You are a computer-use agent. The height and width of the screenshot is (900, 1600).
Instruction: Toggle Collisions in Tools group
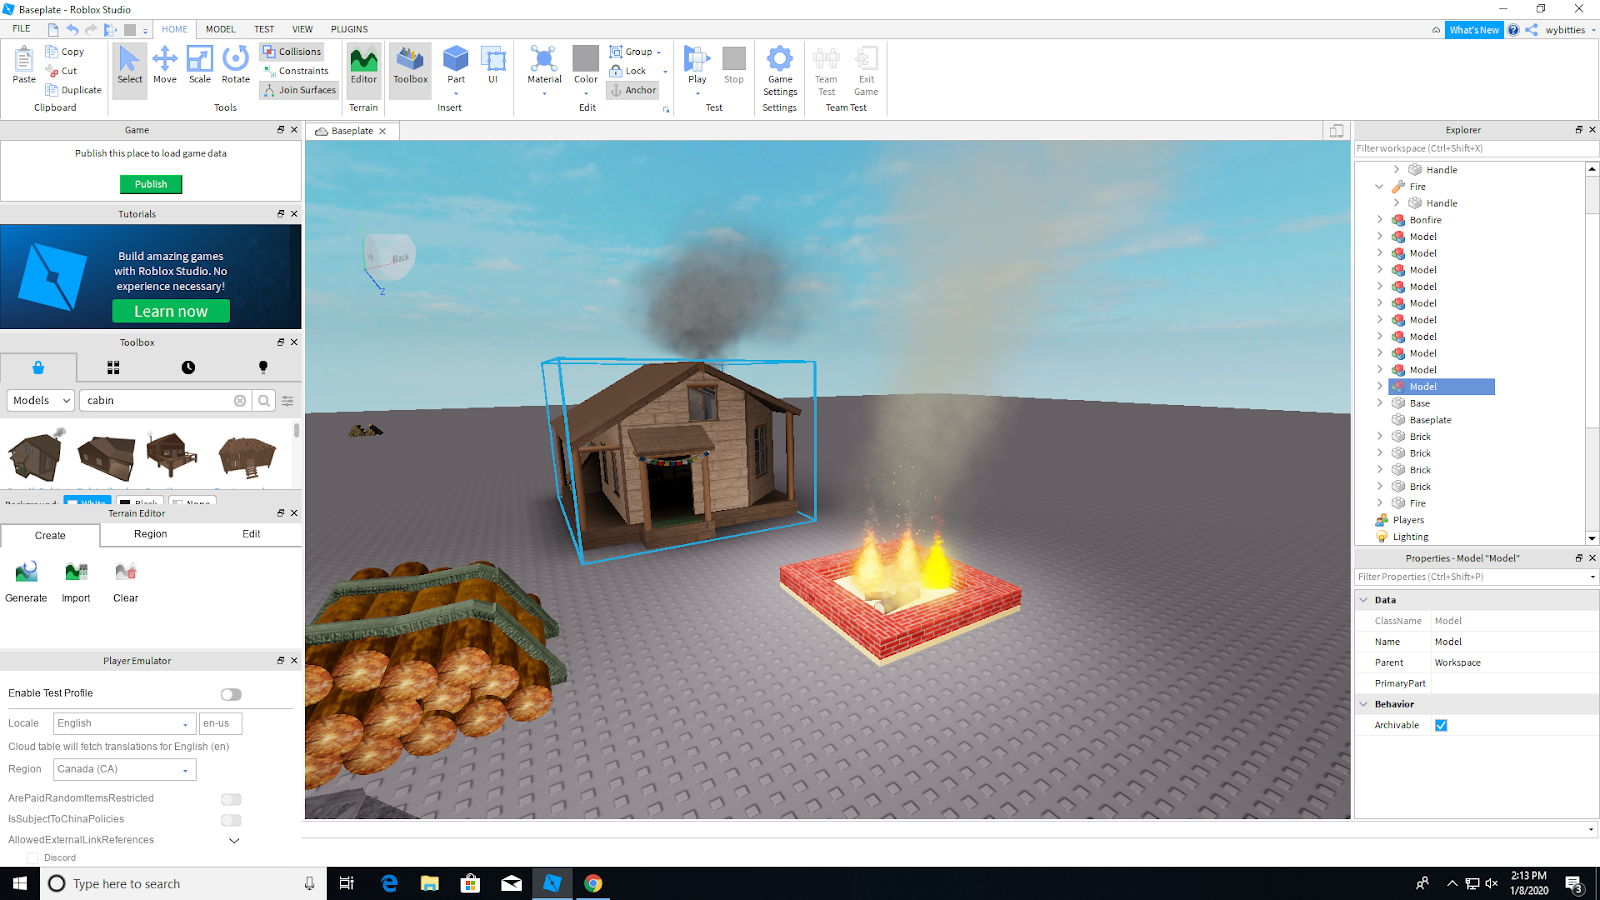(292, 52)
